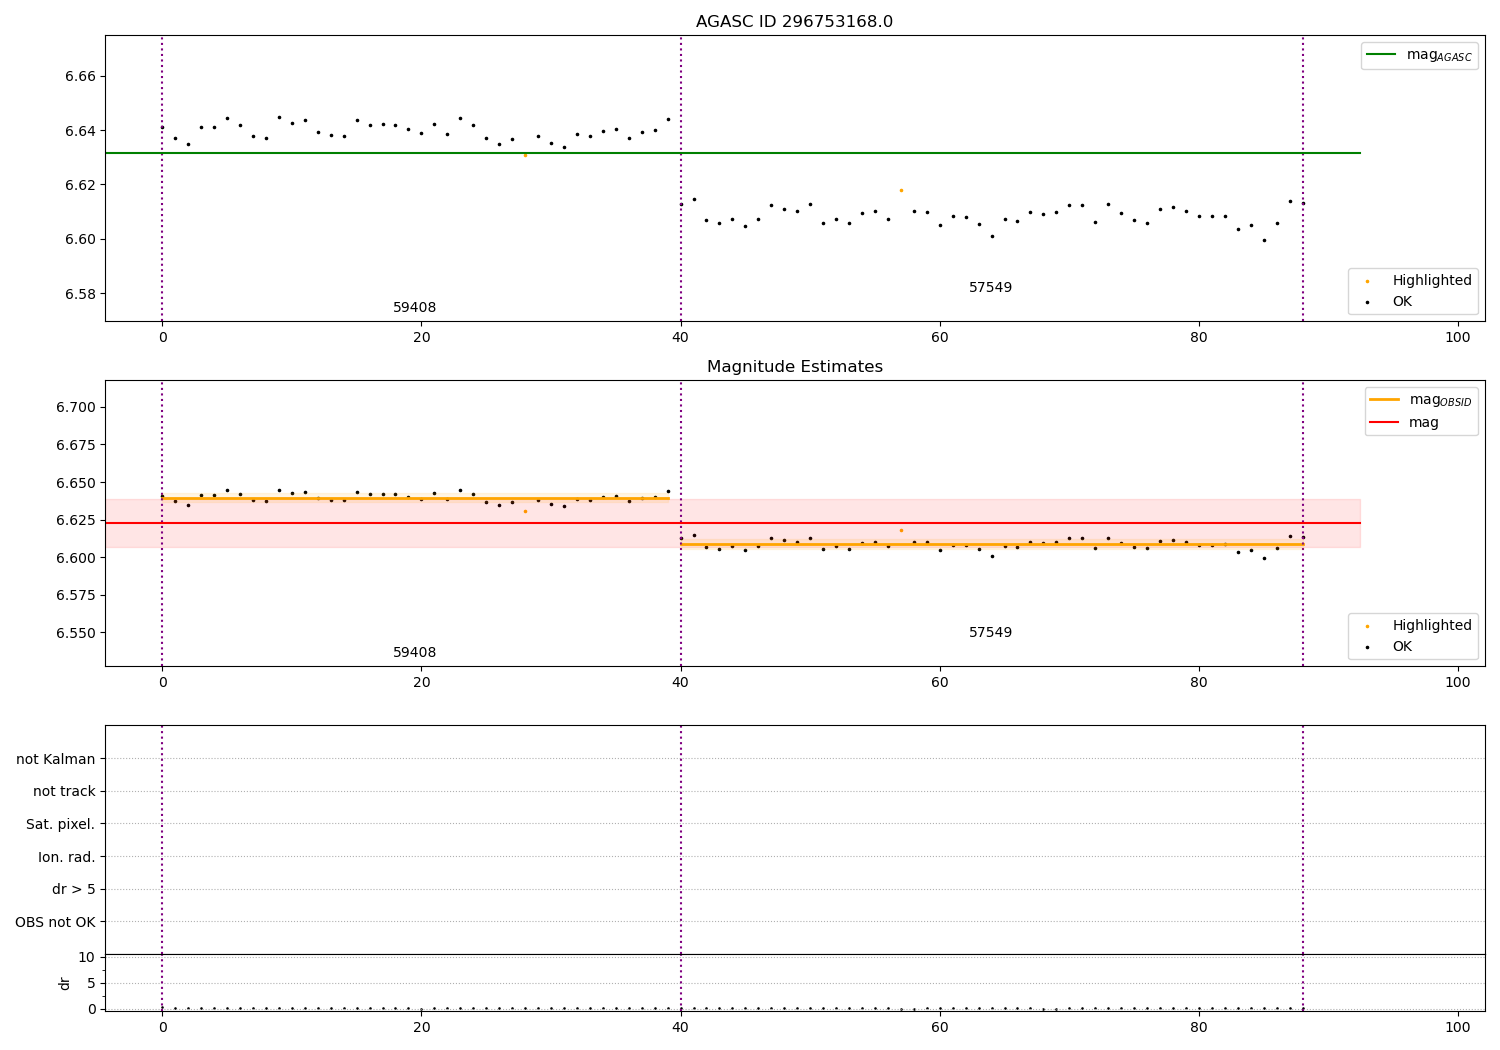Click the 6.58 y-axis tick label
Screen dimensions: 1500x1050
80,295
